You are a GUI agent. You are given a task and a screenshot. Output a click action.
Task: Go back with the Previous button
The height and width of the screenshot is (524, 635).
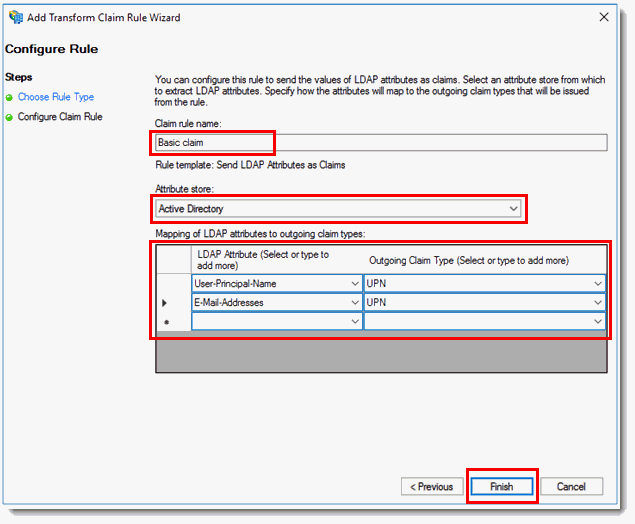pos(431,487)
